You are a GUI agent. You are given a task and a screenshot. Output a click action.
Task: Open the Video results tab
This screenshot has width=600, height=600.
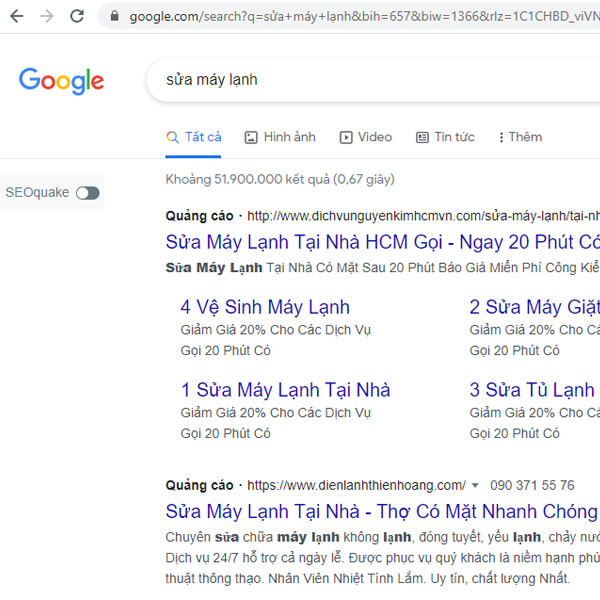pyautogui.click(x=366, y=137)
